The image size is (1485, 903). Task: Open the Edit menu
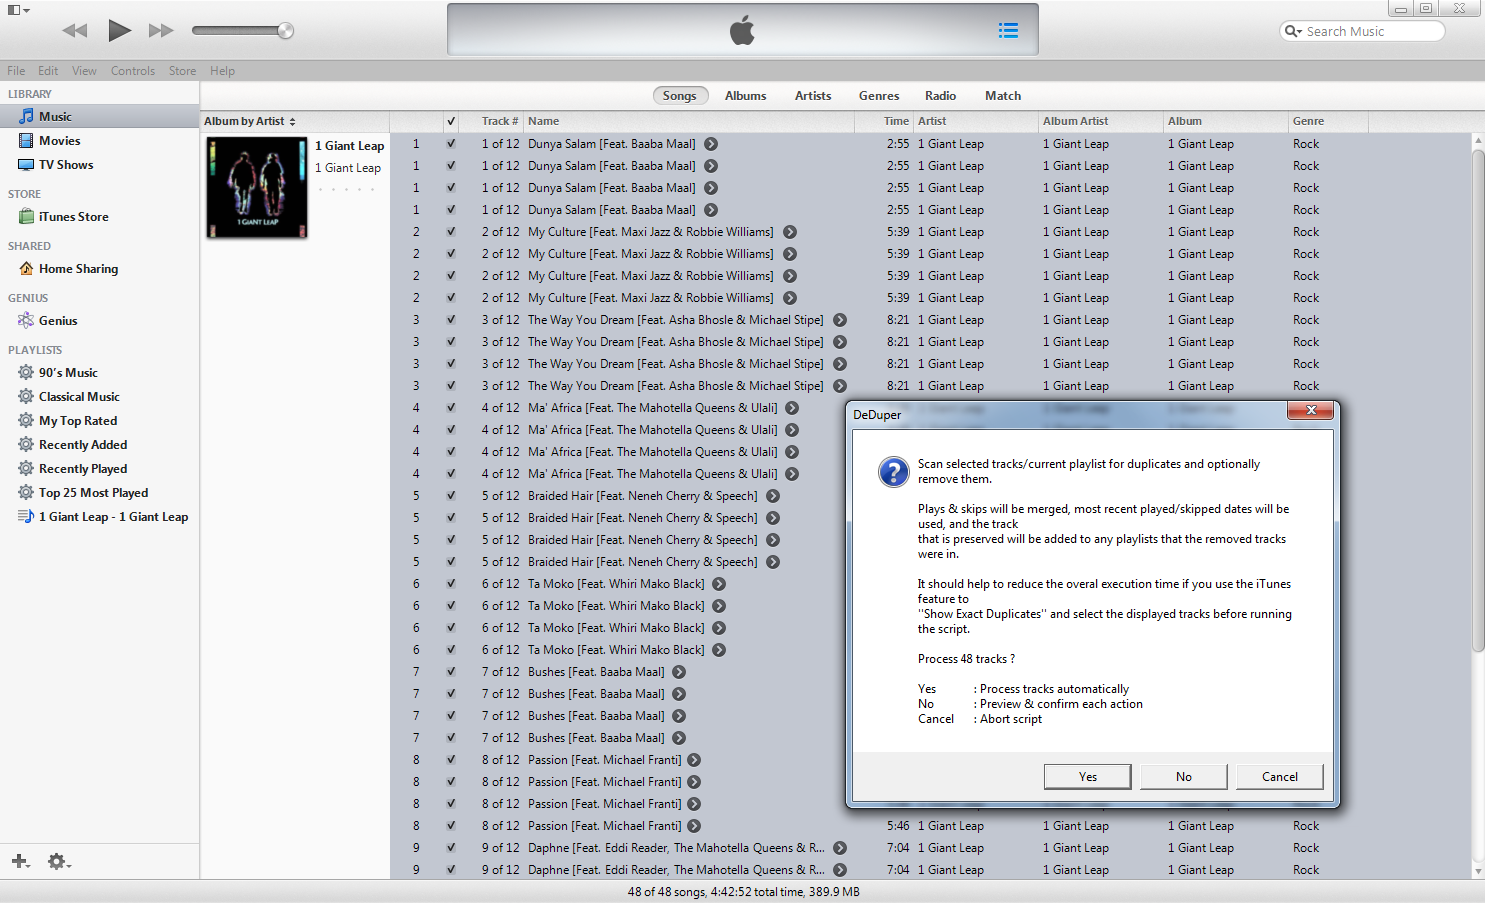[48, 71]
